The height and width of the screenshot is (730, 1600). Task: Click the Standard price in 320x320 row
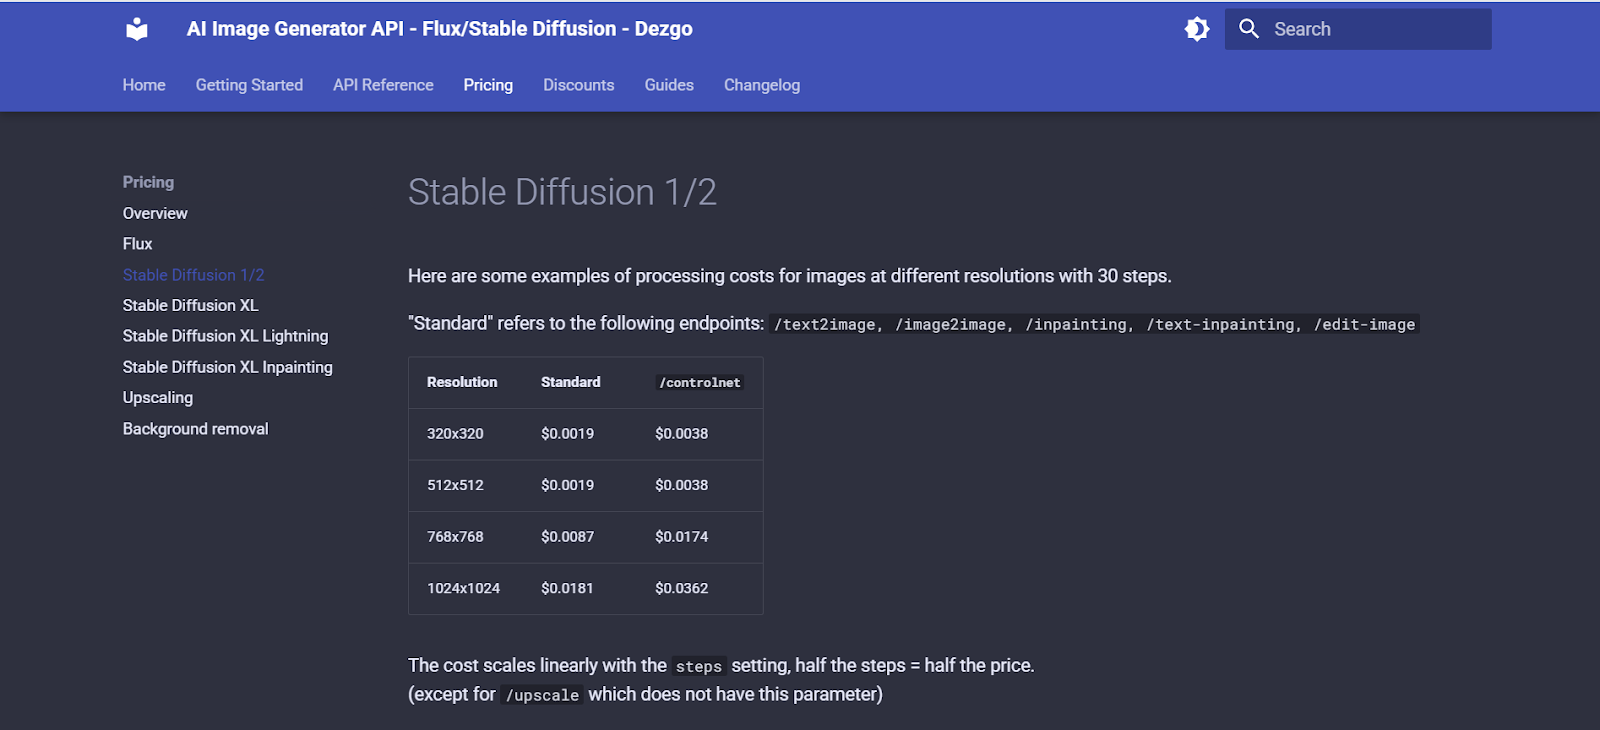[567, 433]
